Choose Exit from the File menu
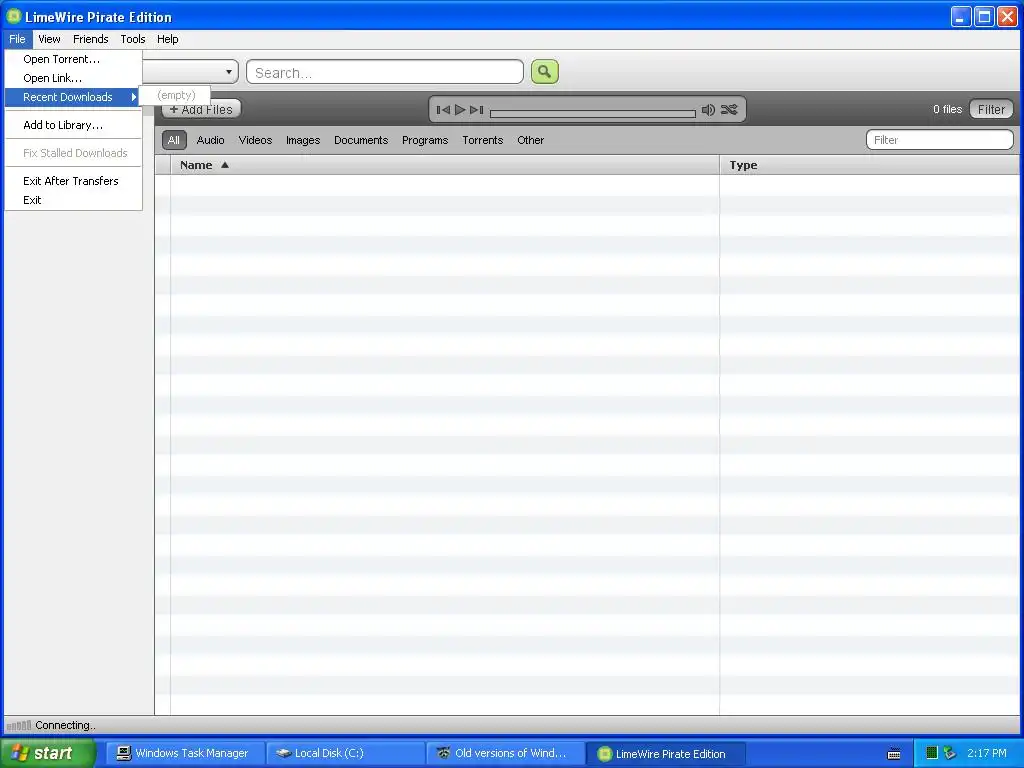 tap(73, 200)
